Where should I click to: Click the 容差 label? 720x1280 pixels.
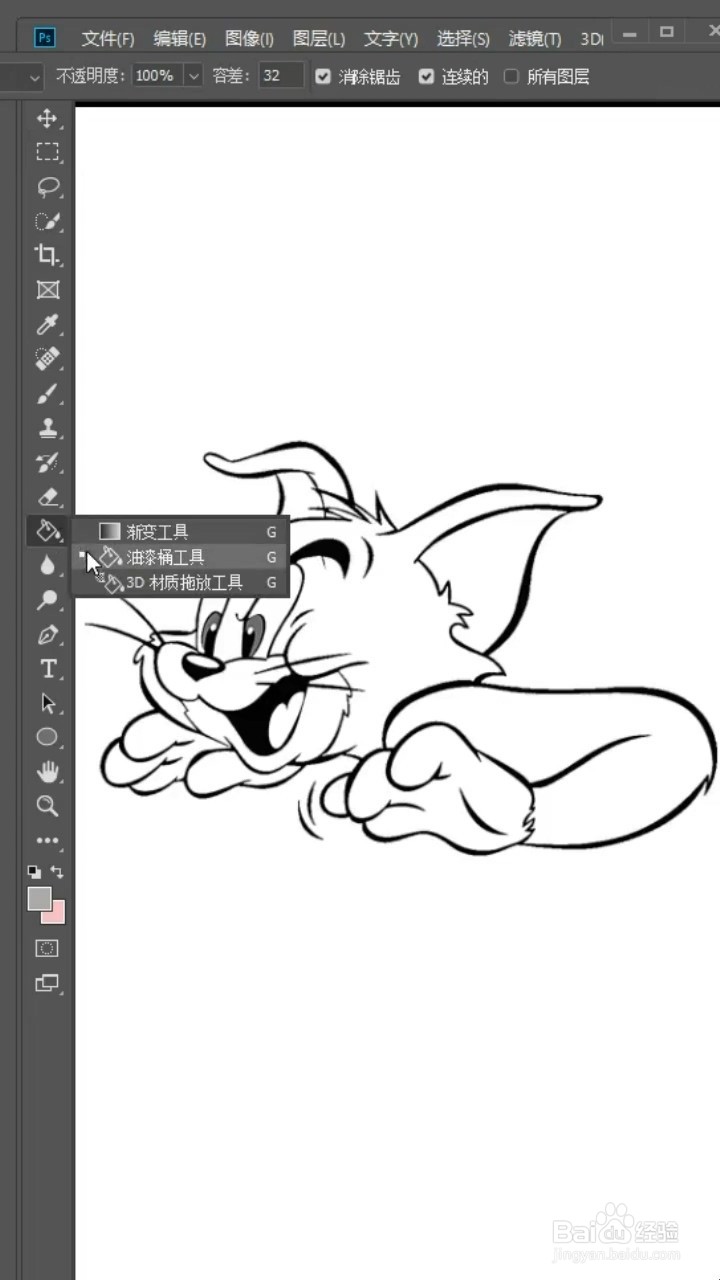pos(232,76)
